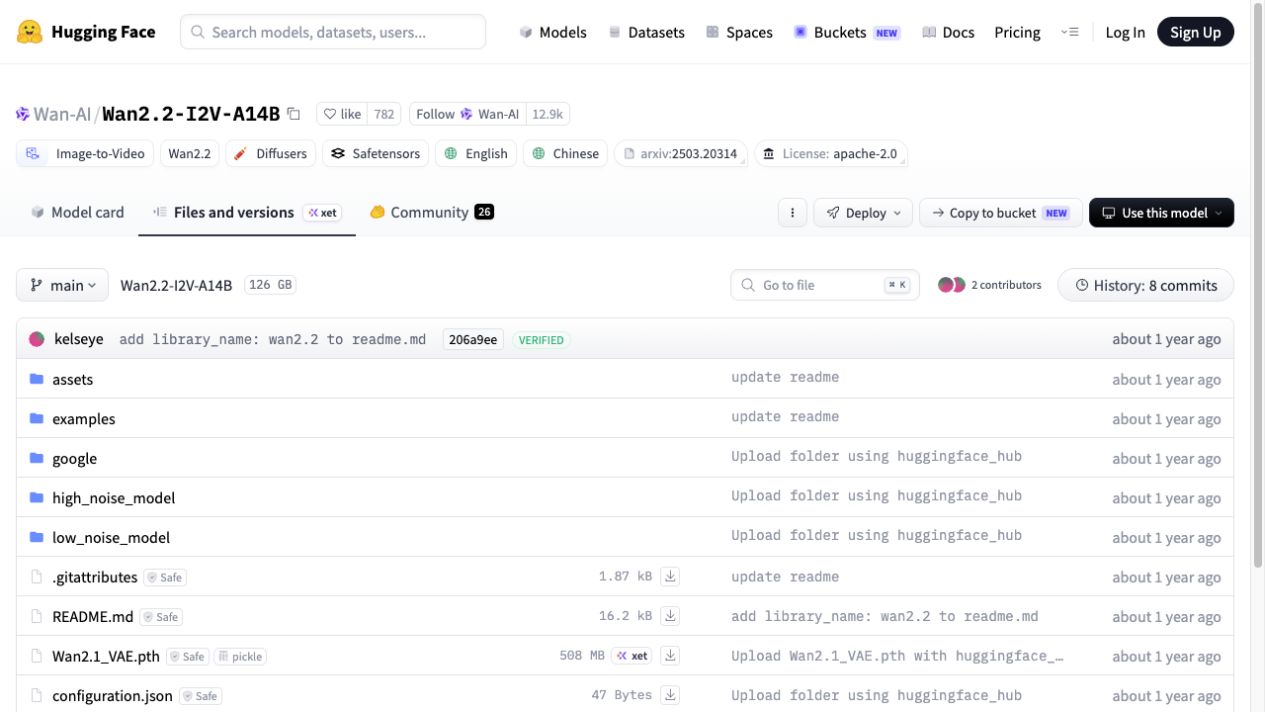Viewport: 1265px width, 712px height.
Task: Click the low_noise_model folder icon
Action: coord(37,537)
